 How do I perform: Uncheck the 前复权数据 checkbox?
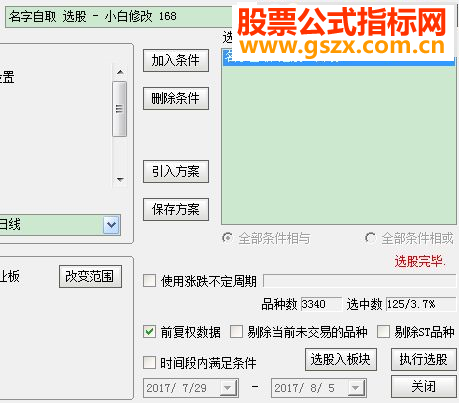pyautogui.click(x=149, y=332)
